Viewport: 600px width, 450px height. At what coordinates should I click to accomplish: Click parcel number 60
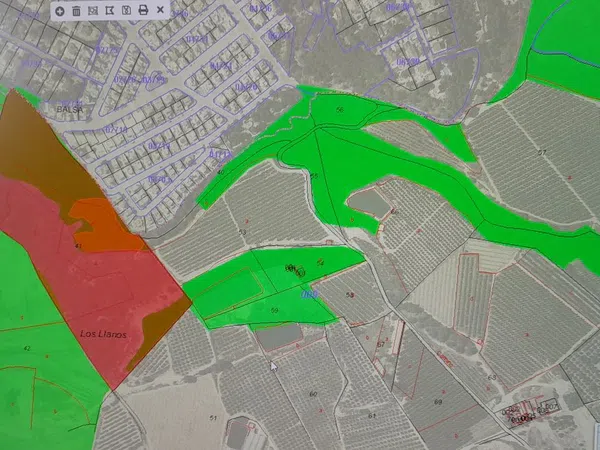(312, 394)
